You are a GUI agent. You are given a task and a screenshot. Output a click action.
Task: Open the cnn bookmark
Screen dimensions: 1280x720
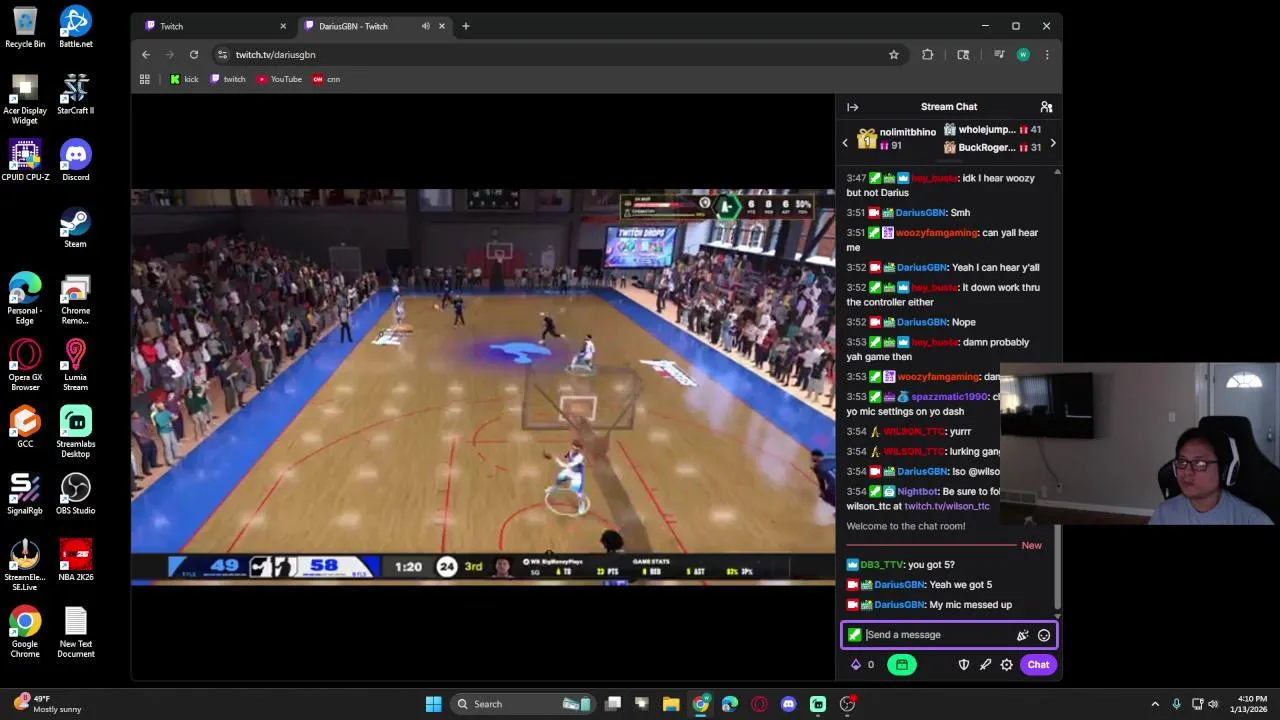pos(327,79)
